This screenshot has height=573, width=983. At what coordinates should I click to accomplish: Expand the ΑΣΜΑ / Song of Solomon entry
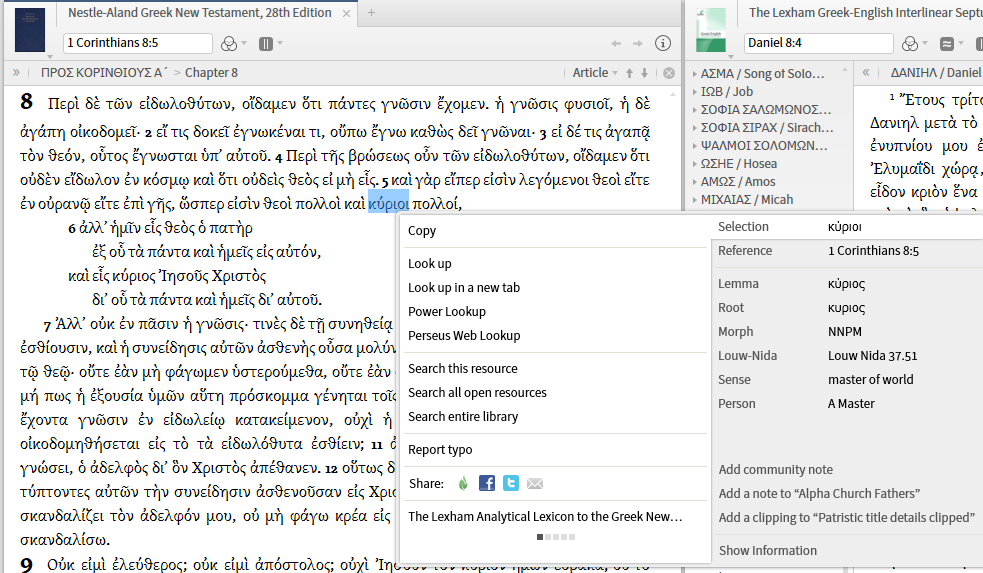click(x=695, y=74)
